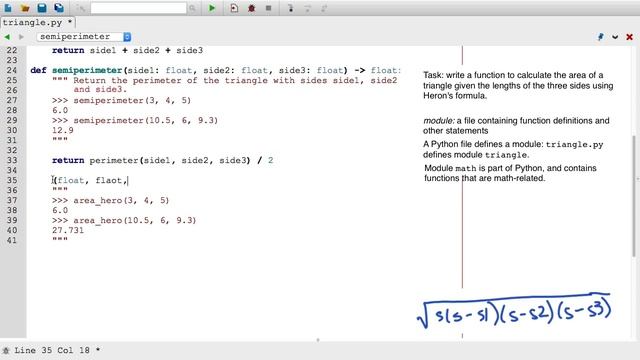This screenshot has height=360, width=640.
Task: Switch to the triangle.py editor tab
Action: click(37, 22)
